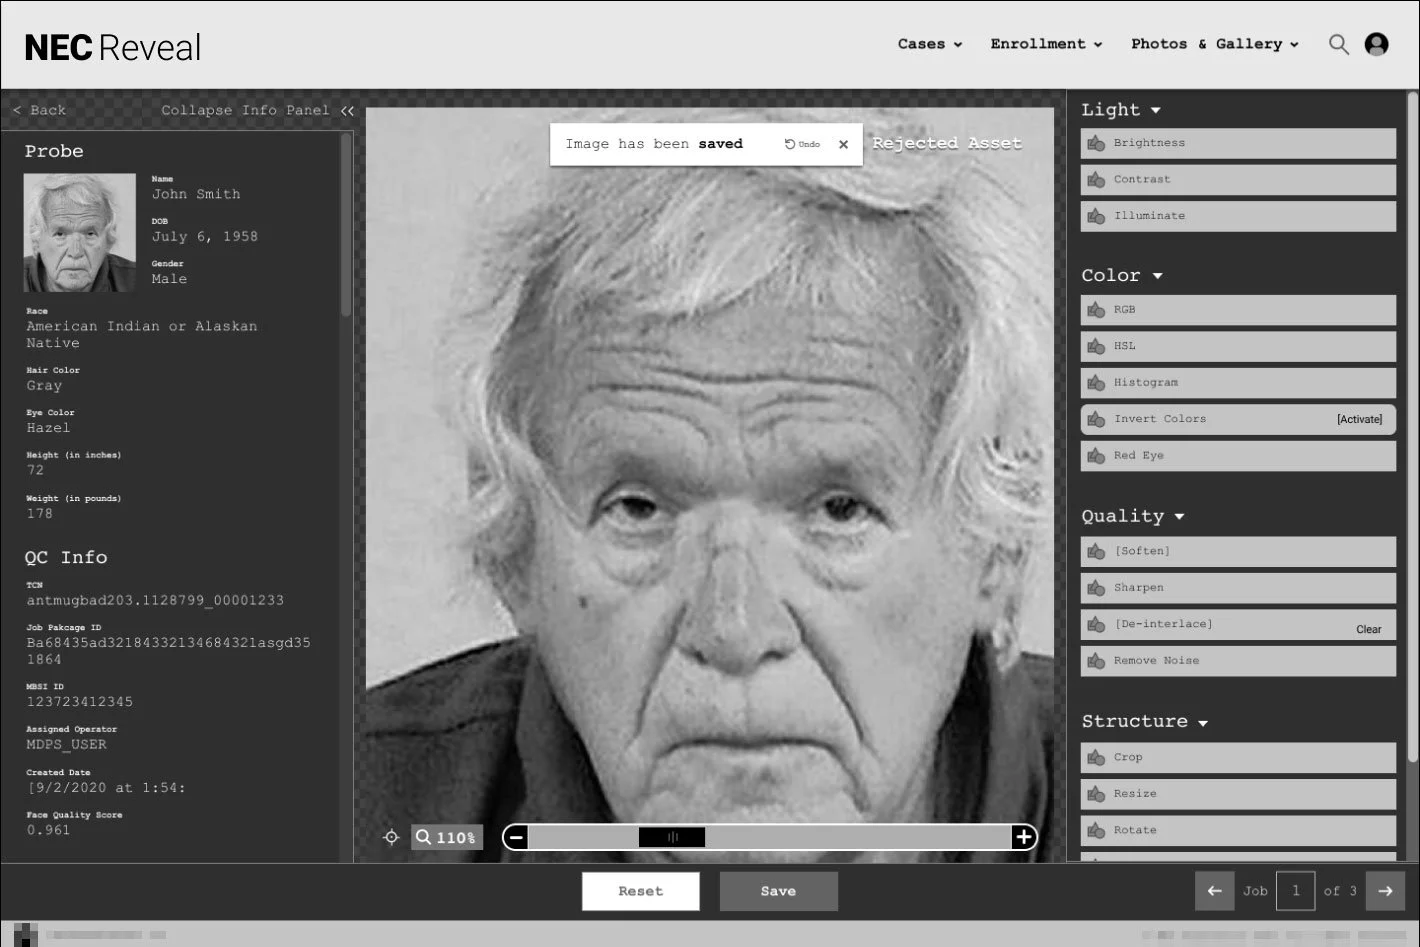Click the job number input field

(x=1295, y=891)
